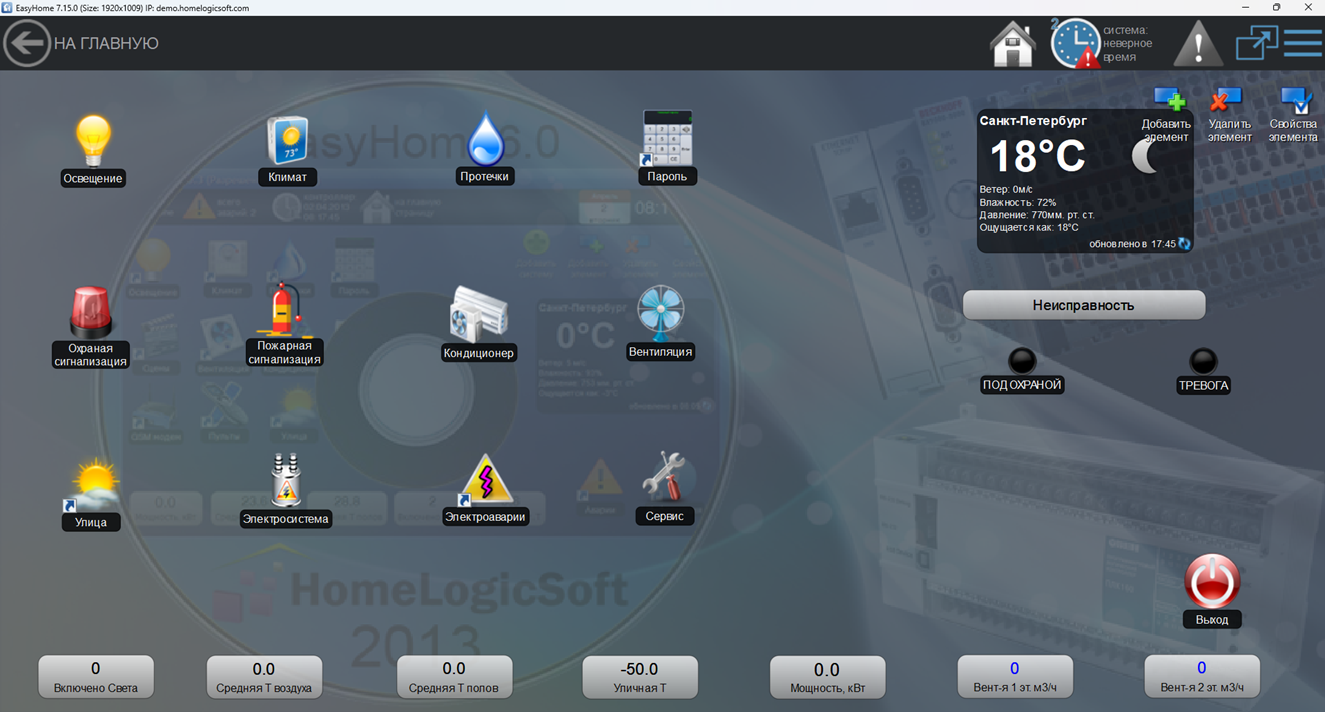
Task: Open the Электросистема transformer icon
Action: pyautogui.click(x=286, y=481)
